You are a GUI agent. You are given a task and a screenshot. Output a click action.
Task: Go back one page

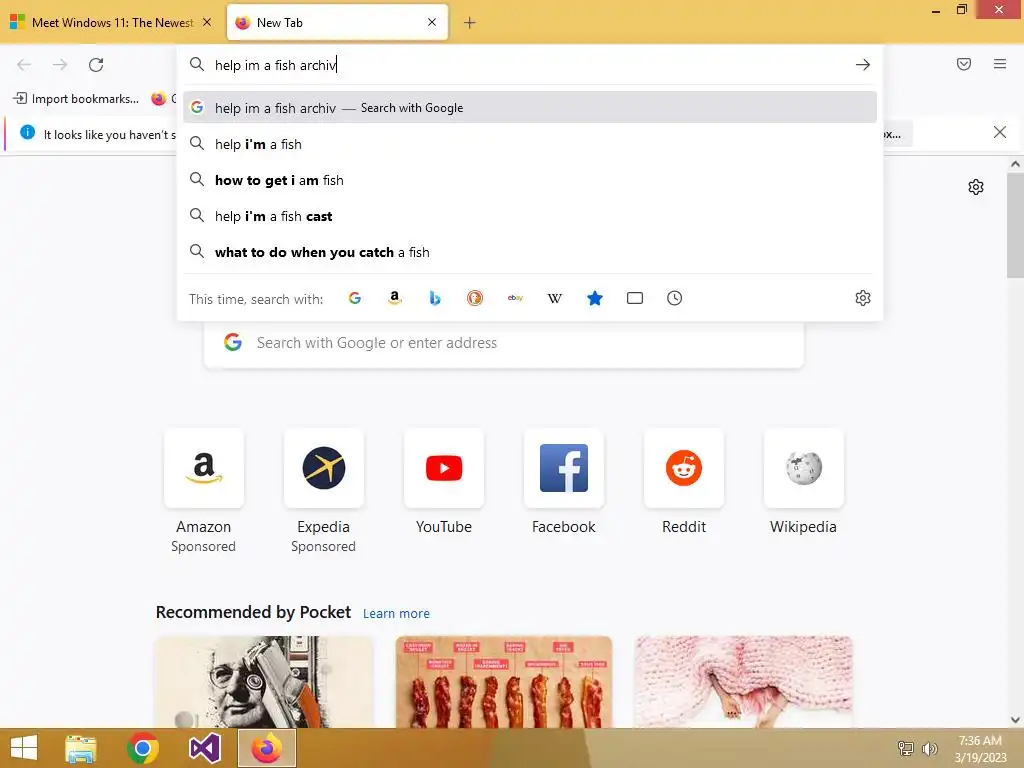24,65
